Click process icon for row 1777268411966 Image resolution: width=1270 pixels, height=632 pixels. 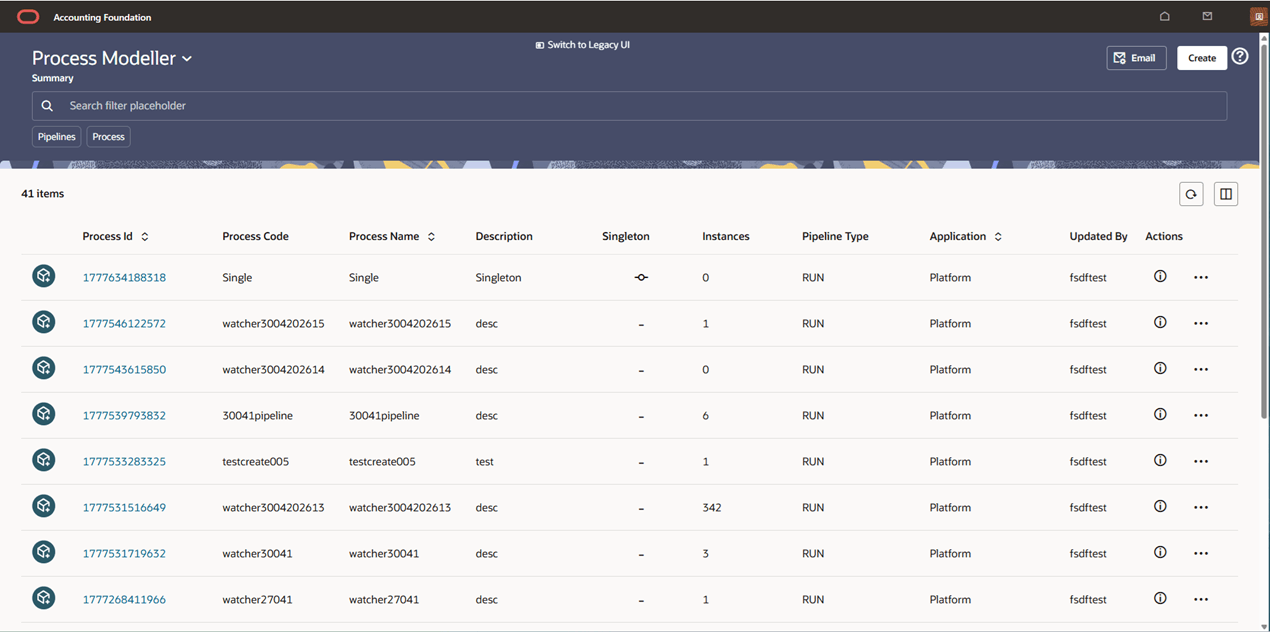click(44, 598)
